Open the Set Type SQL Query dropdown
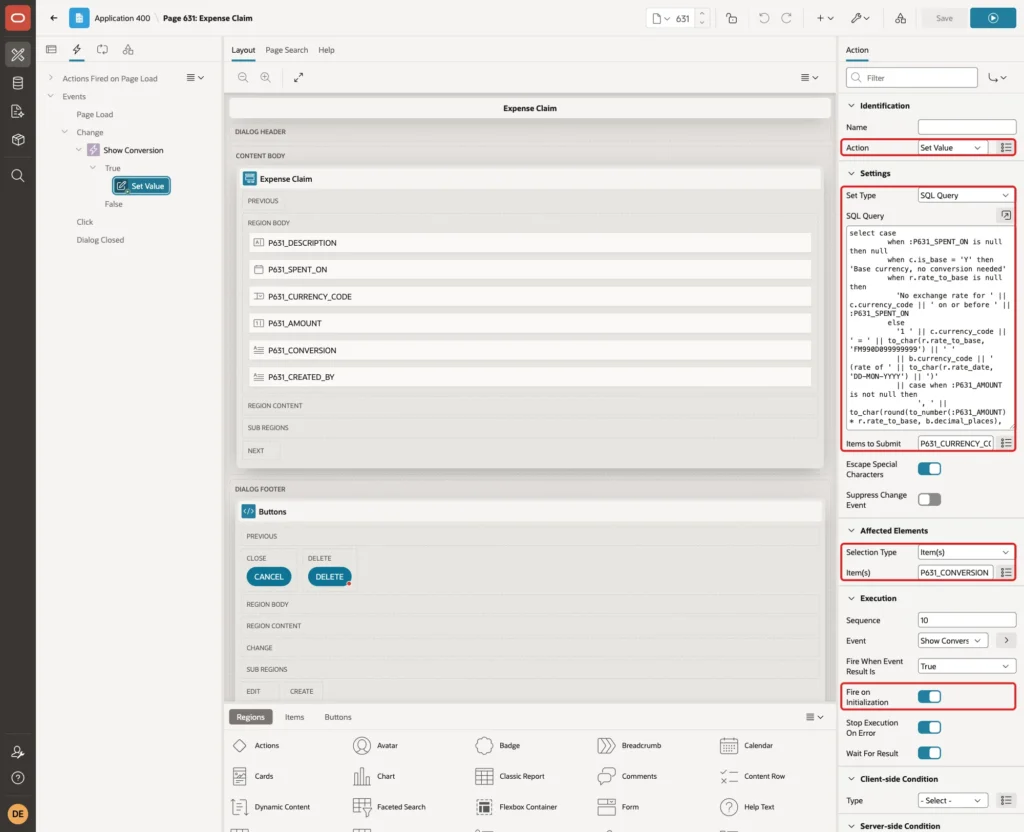1024x832 pixels. pyautogui.click(x=967, y=195)
